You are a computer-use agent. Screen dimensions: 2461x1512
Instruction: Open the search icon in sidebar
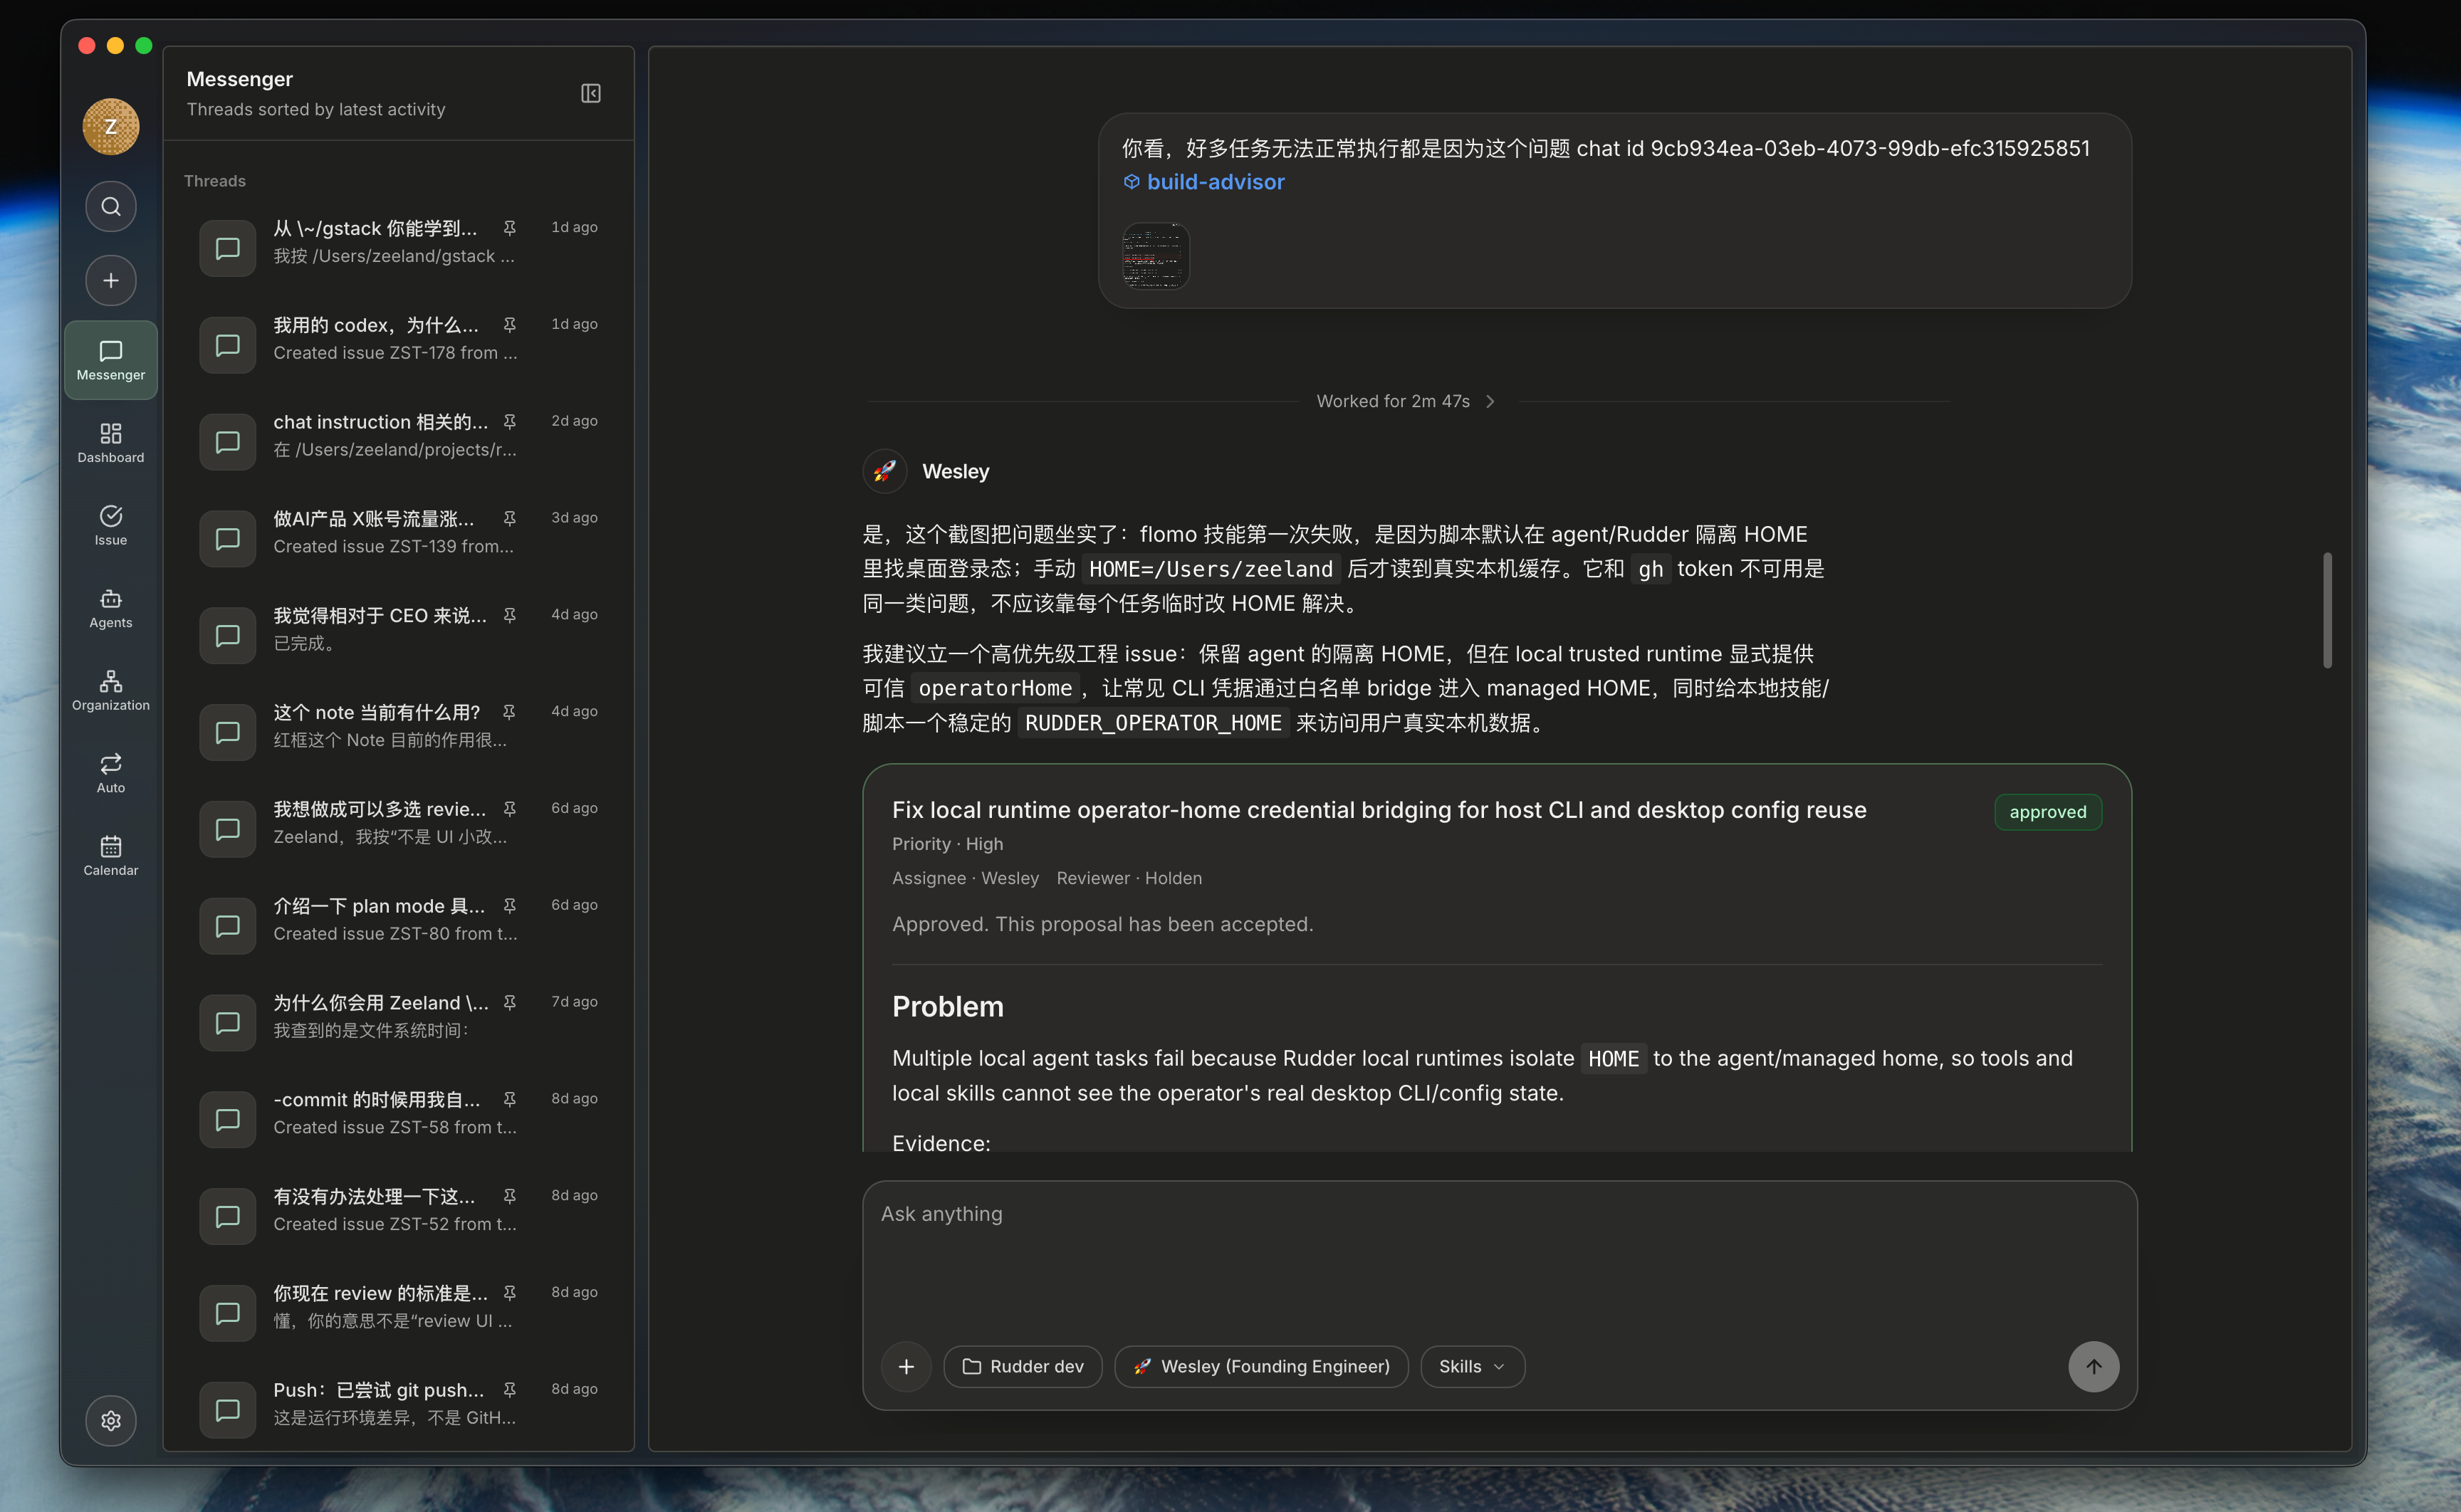coord(111,207)
